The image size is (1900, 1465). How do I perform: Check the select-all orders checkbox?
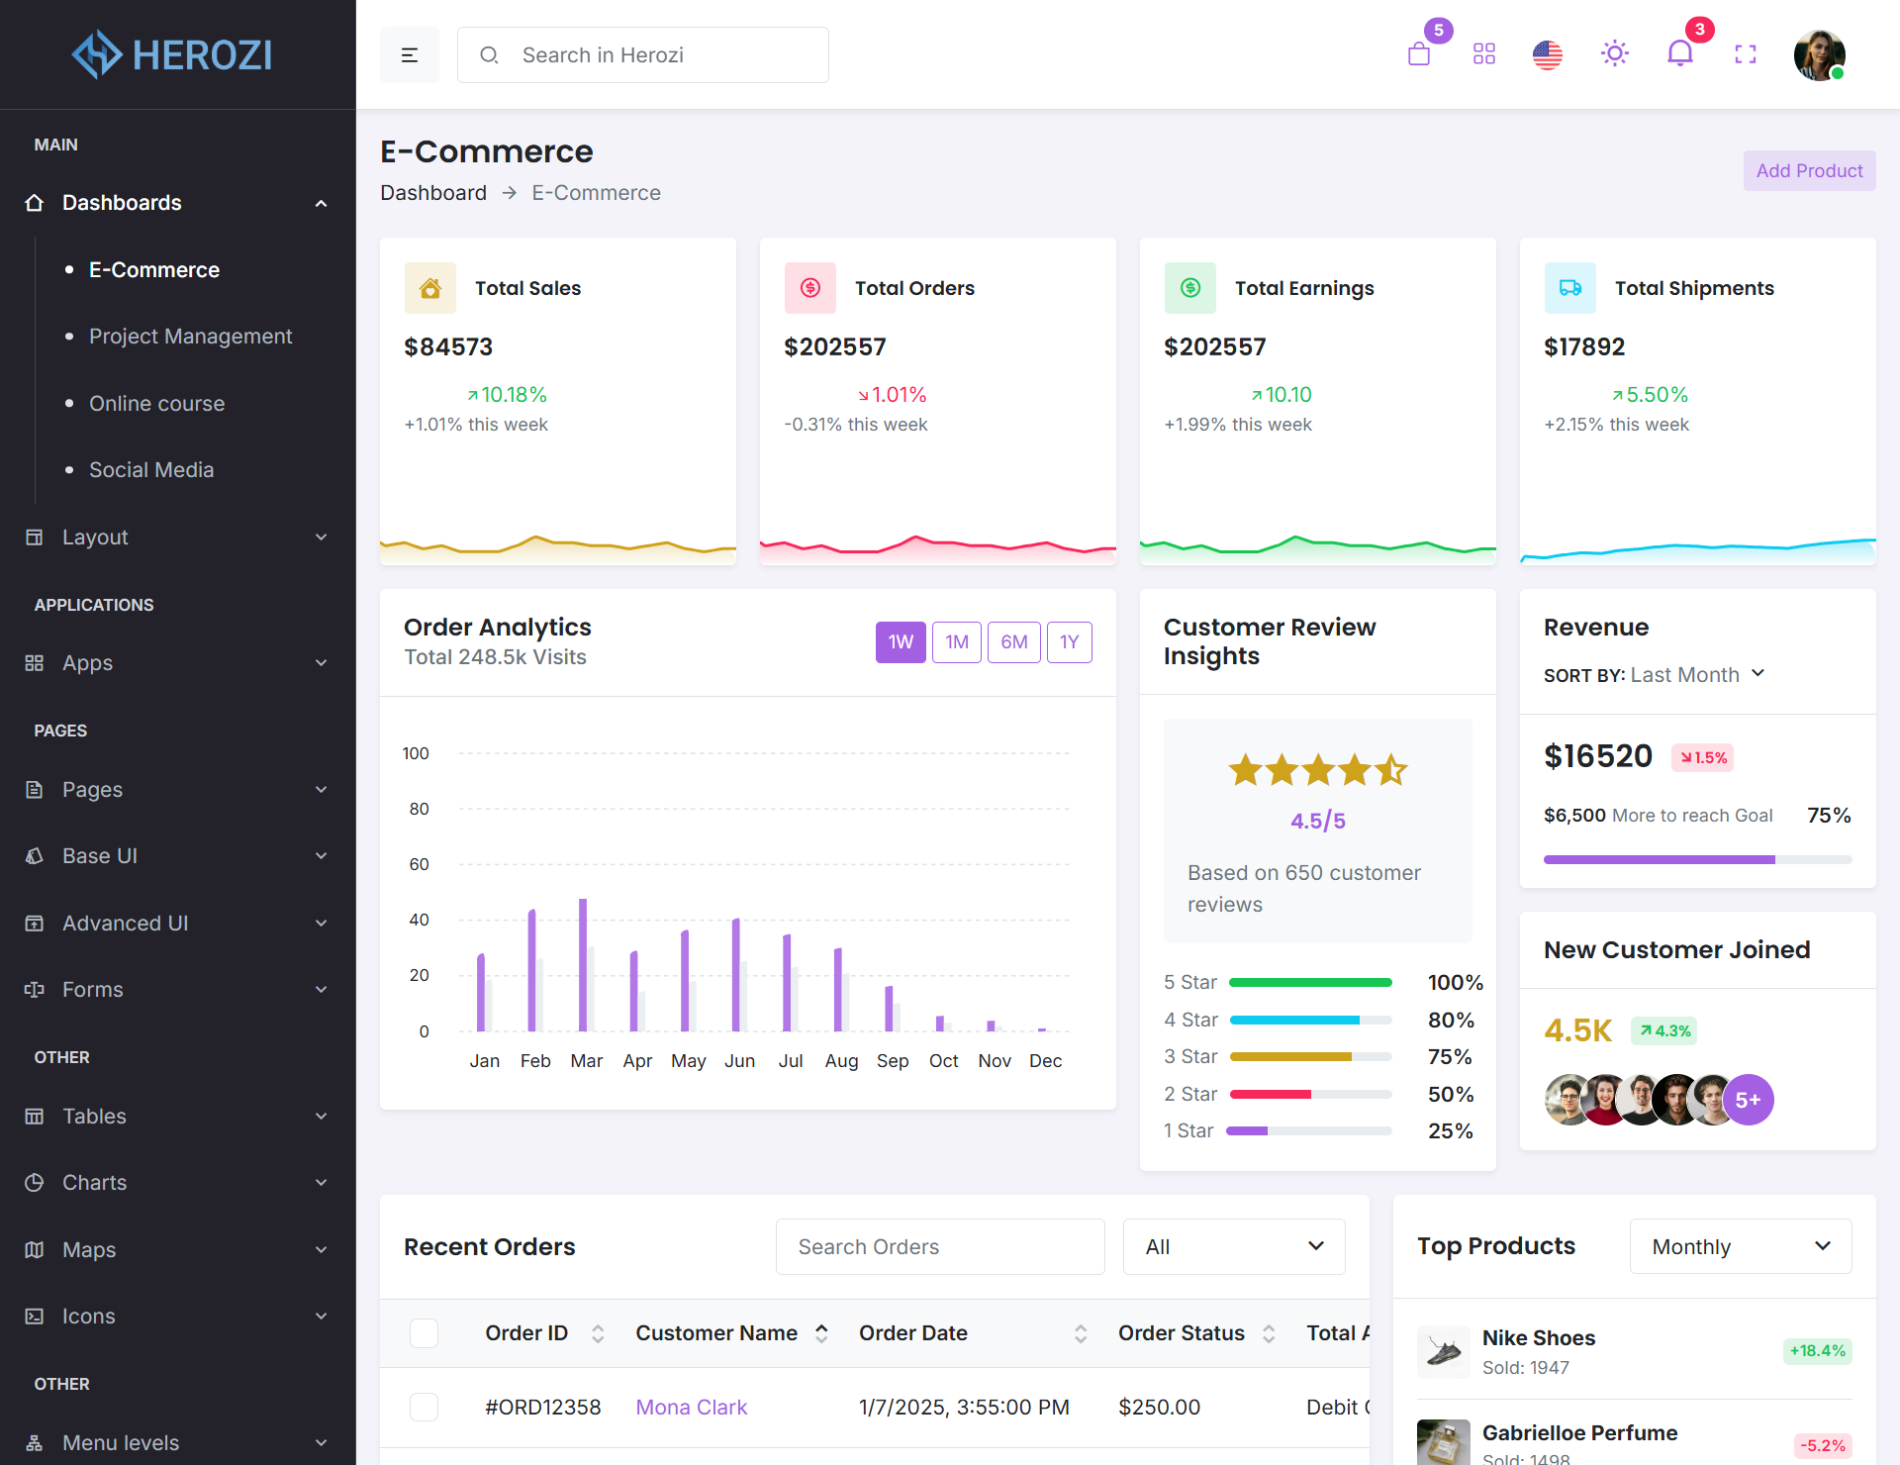tap(424, 1333)
